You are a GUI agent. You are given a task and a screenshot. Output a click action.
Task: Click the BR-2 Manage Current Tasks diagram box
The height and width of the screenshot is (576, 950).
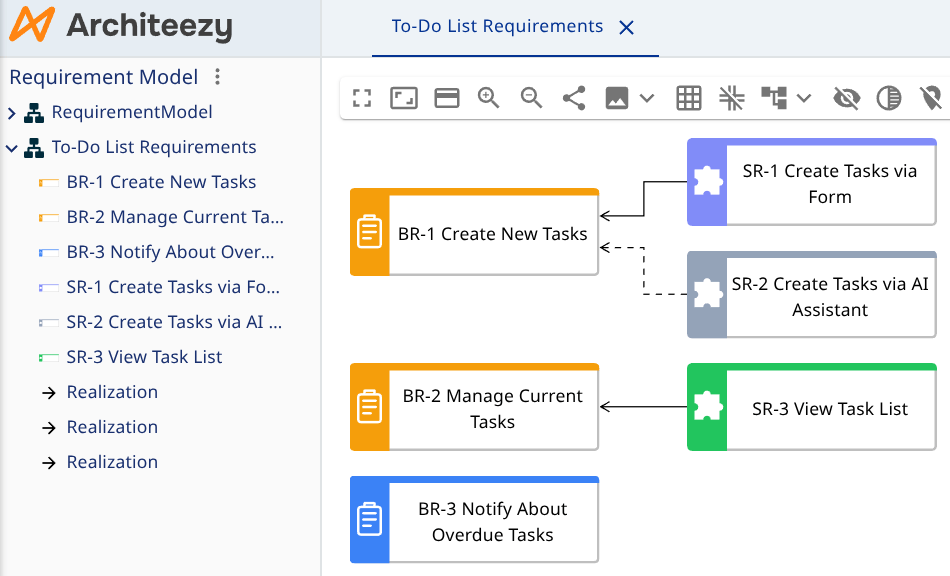(x=473, y=407)
